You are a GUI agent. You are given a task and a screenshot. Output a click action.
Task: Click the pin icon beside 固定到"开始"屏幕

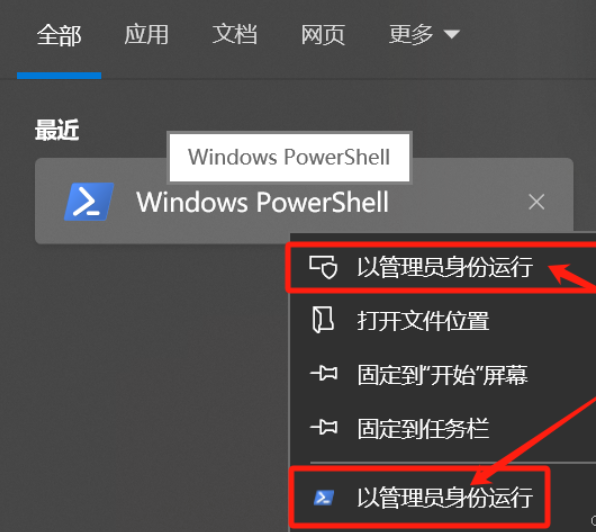pyautogui.click(x=324, y=374)
